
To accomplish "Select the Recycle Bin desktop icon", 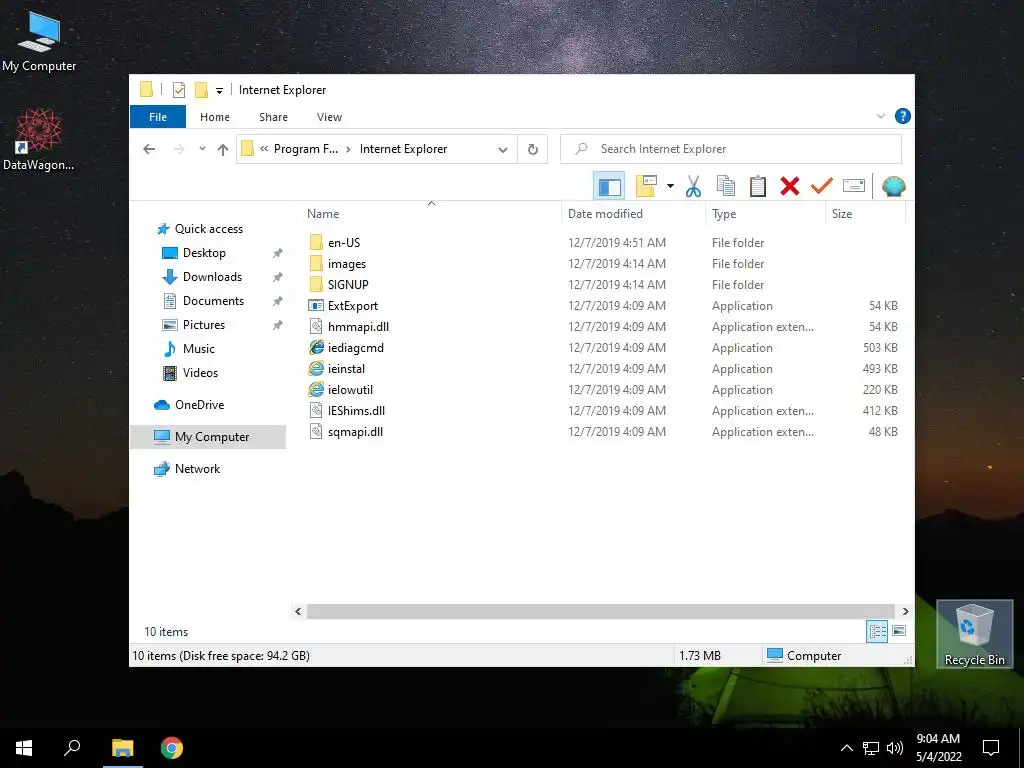I will (x=974, y=634).
